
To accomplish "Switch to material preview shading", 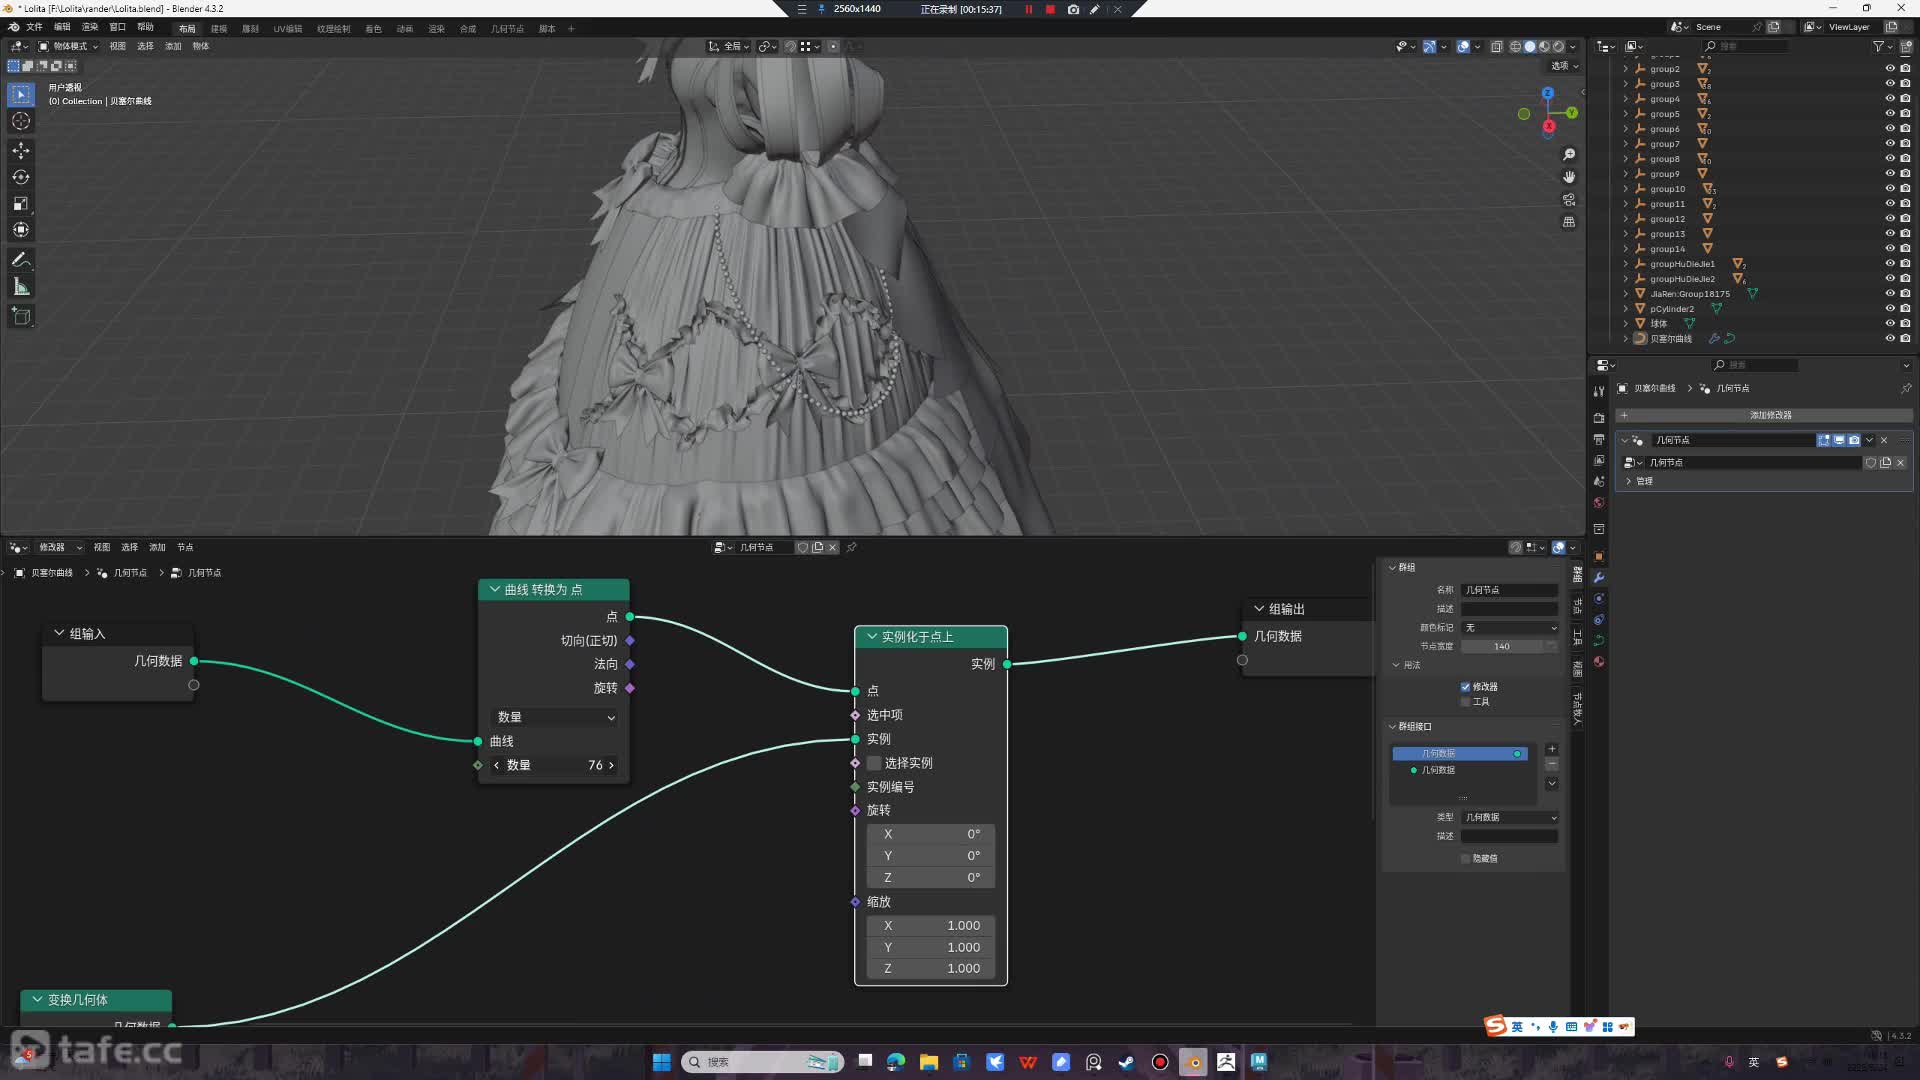I will [x=1544, y=46].
